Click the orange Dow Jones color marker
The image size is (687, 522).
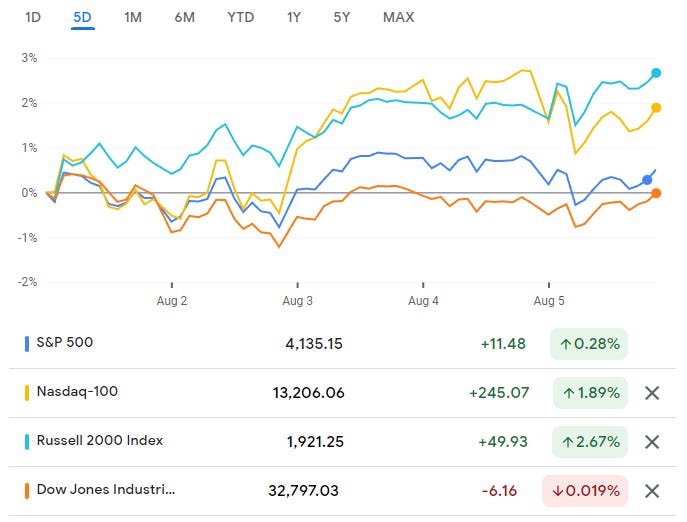click(x=27, y=491)
